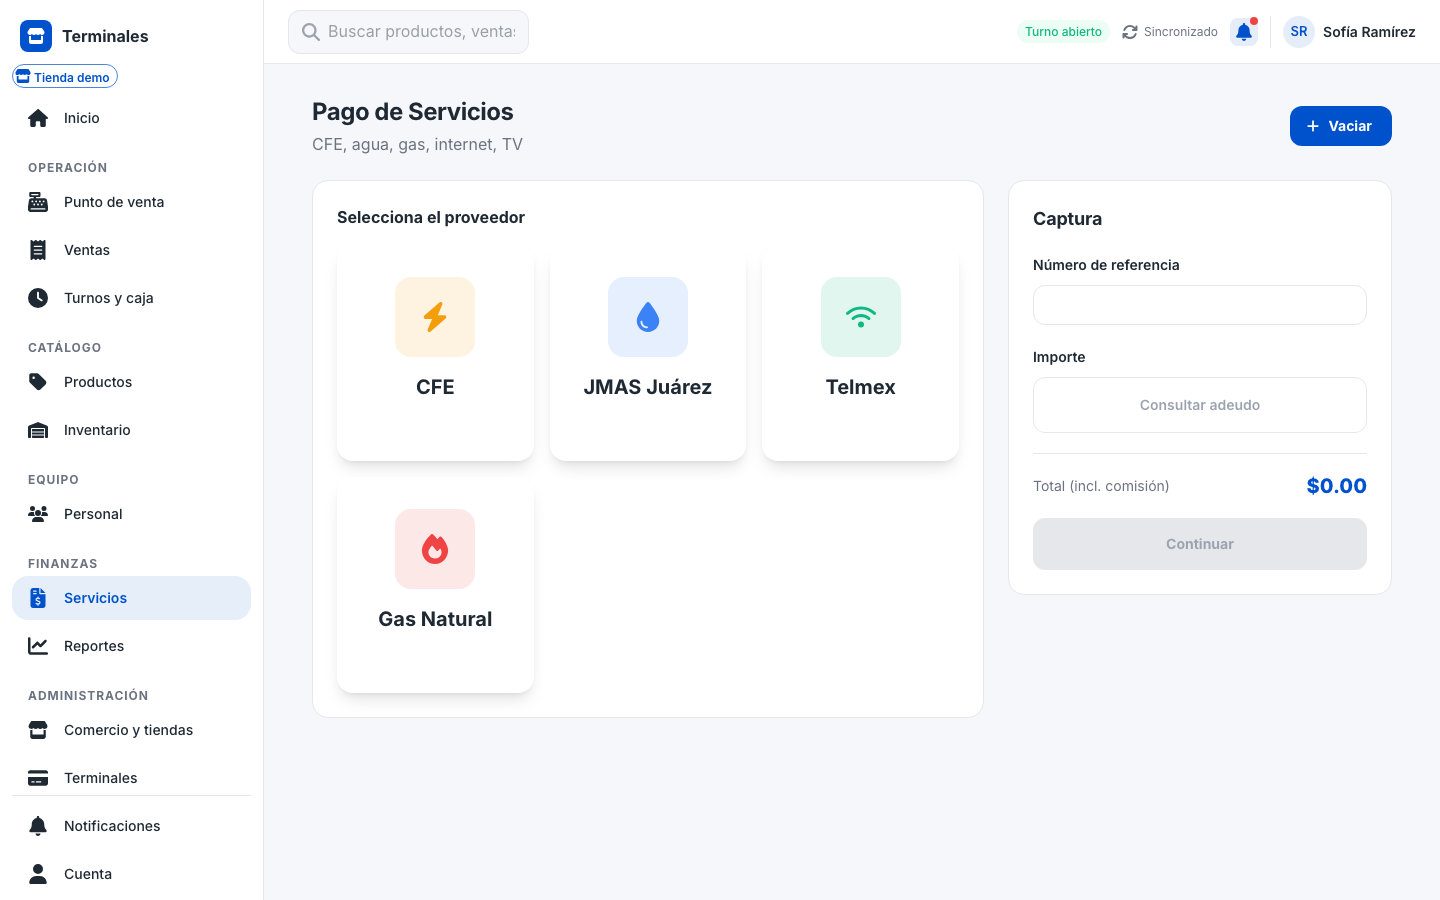Click the Gas Natural flame icon
This screenshot has height=900, width=1440.
435,549
